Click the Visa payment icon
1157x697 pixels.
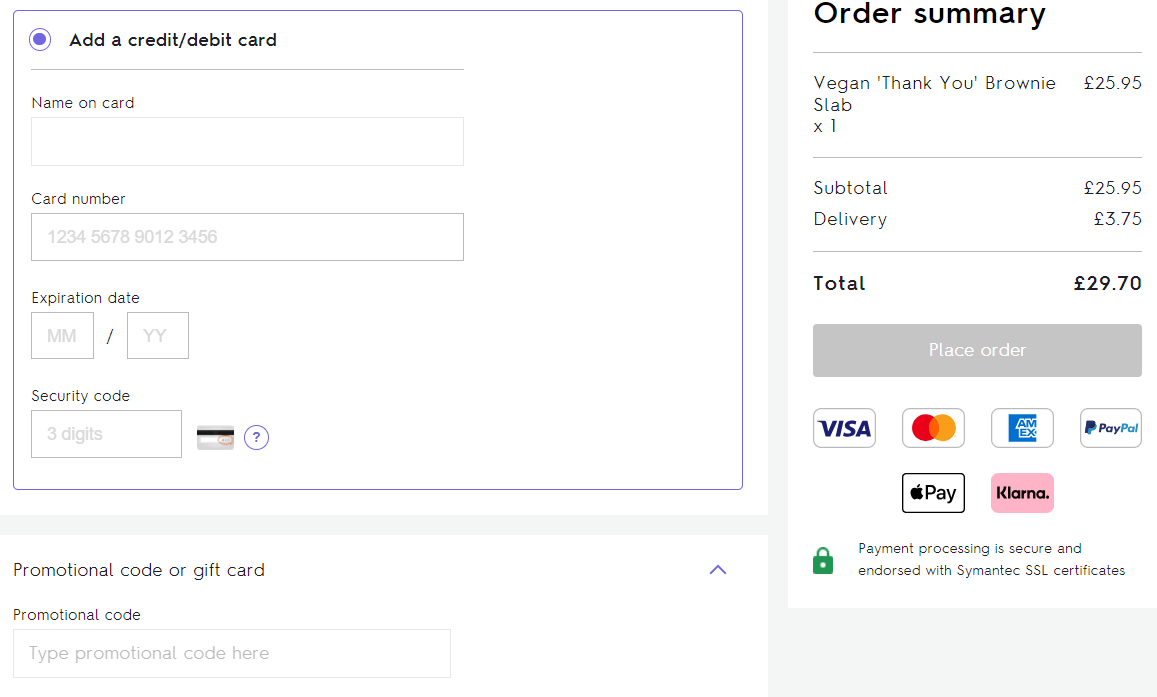844,427
